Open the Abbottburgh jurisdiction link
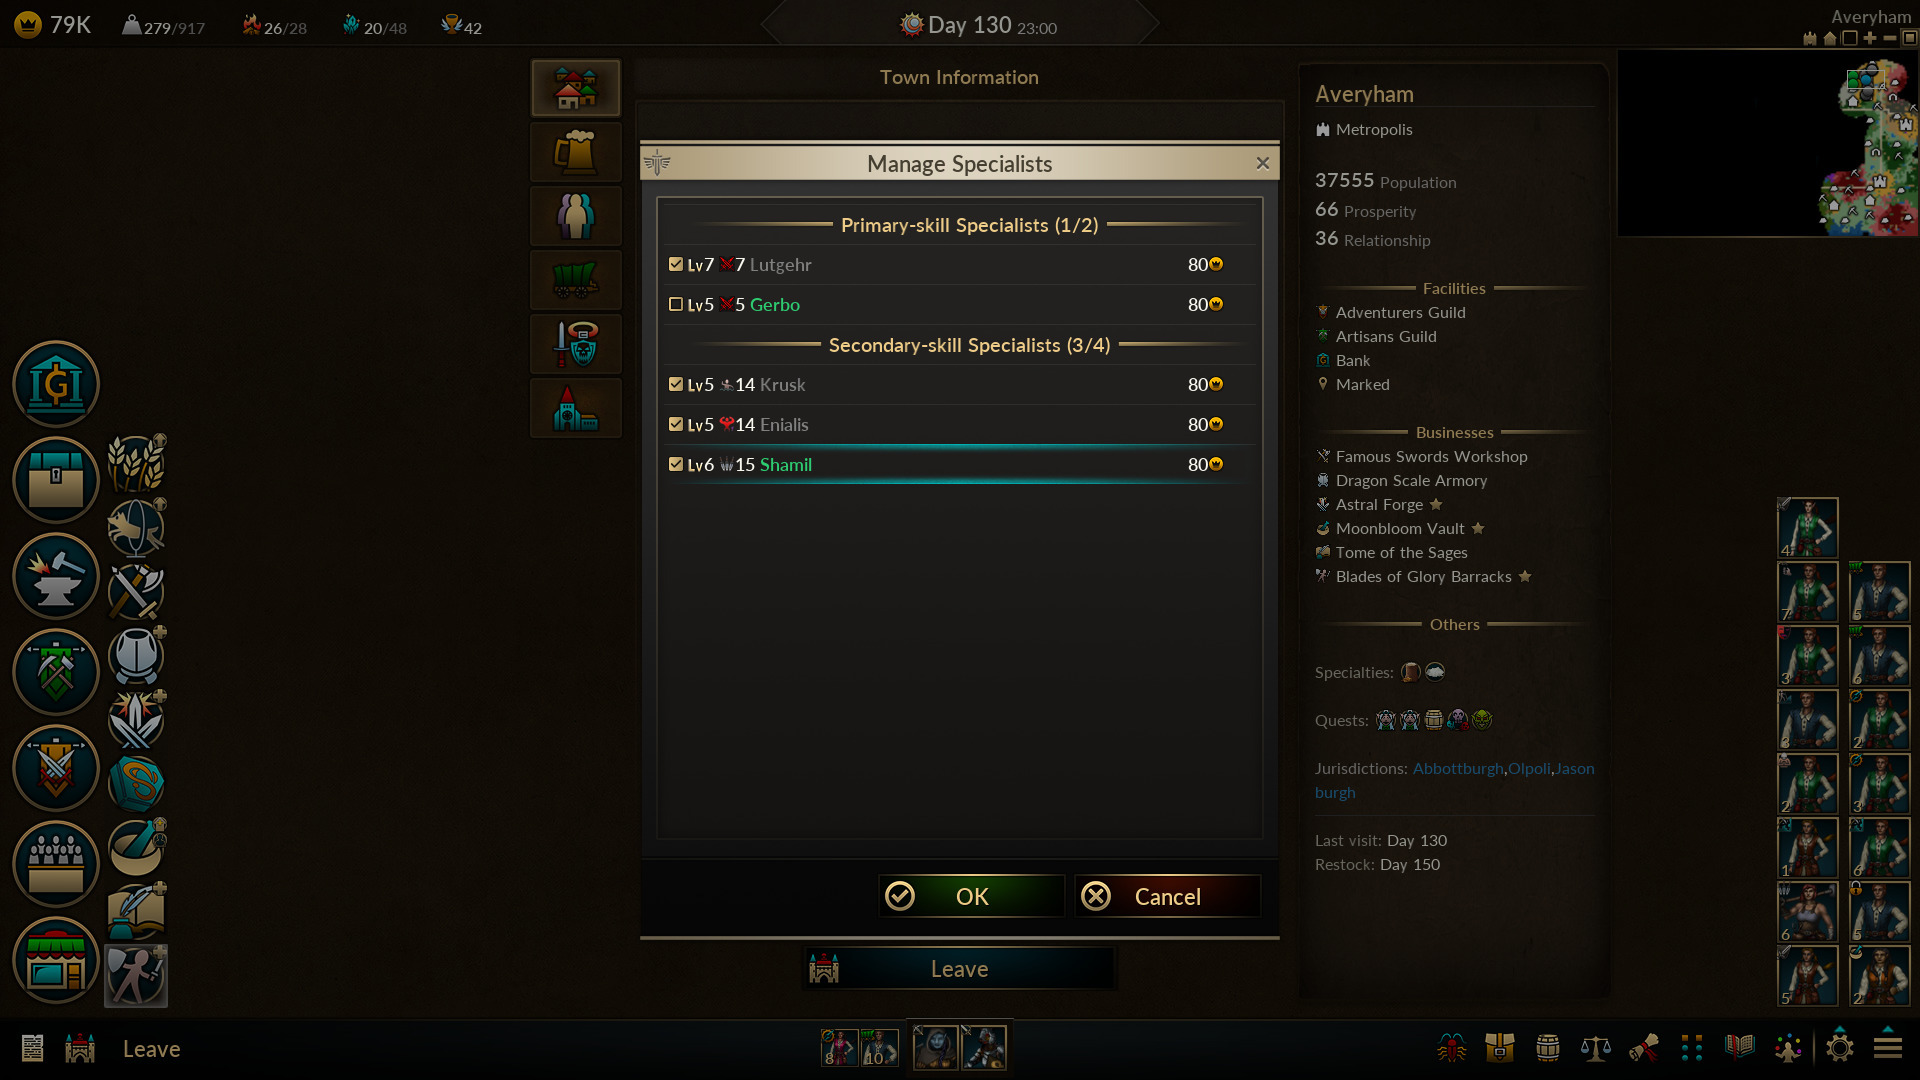 1458,768
